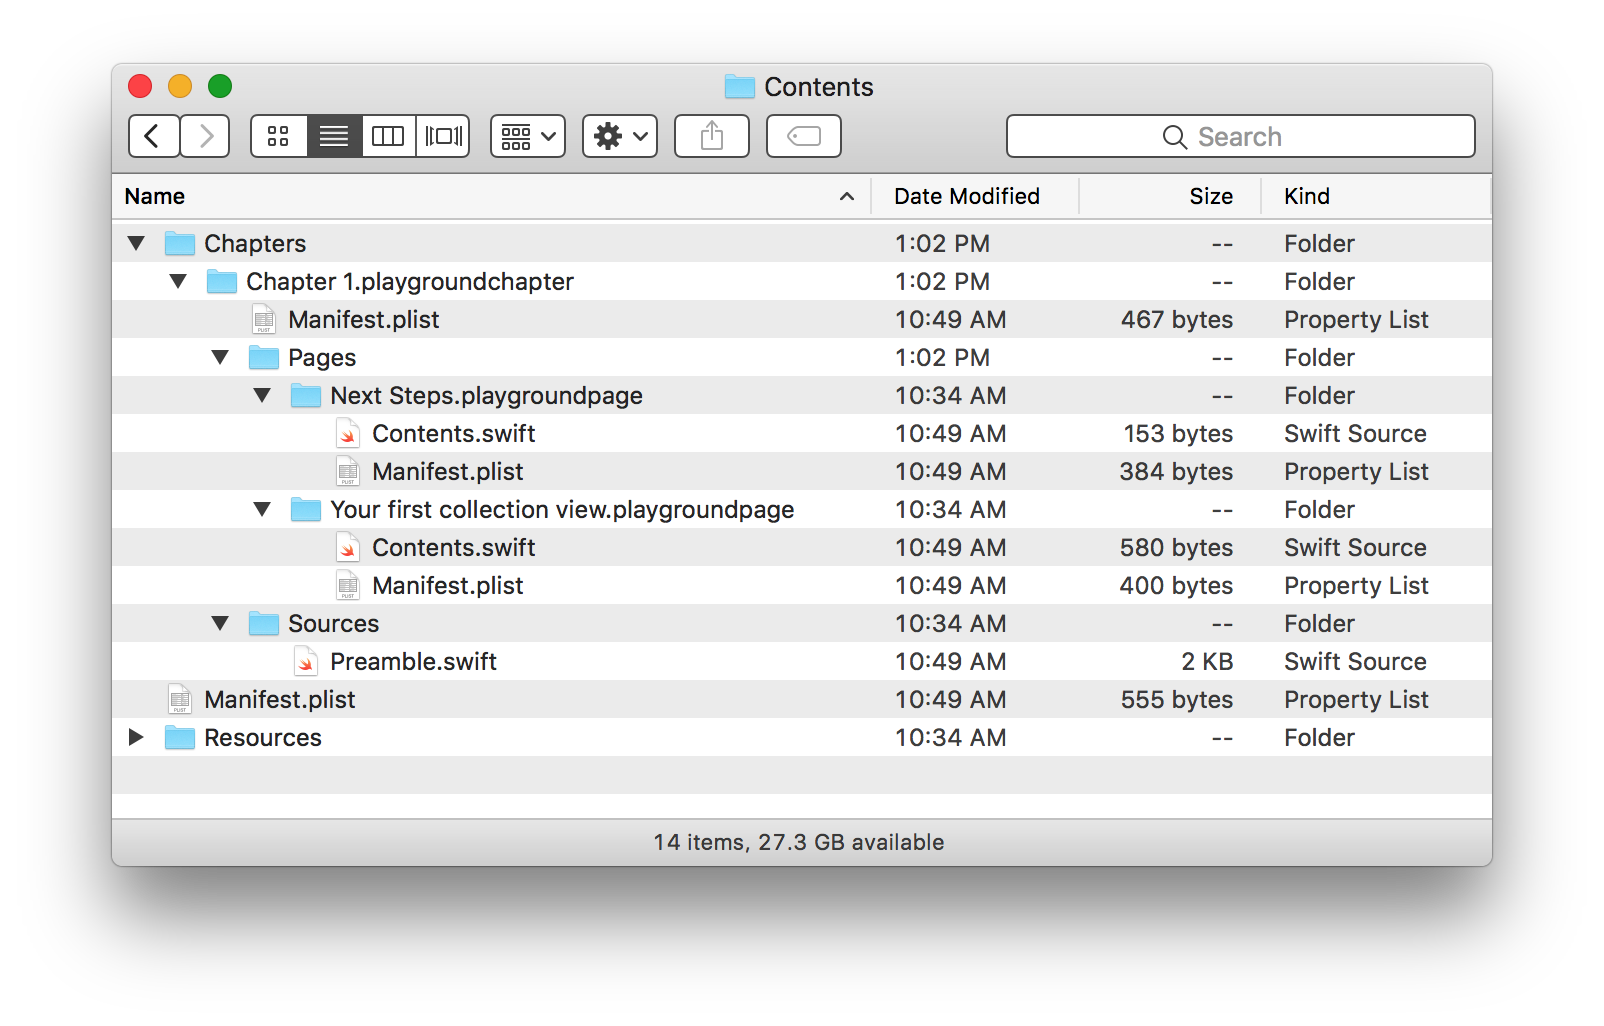Click the Search field

[x=1240, y=136]
